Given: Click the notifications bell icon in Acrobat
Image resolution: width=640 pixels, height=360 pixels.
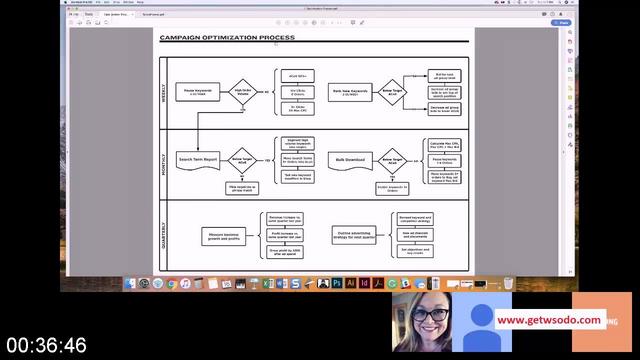Looking at the screenshot, I should pos(561,14).
